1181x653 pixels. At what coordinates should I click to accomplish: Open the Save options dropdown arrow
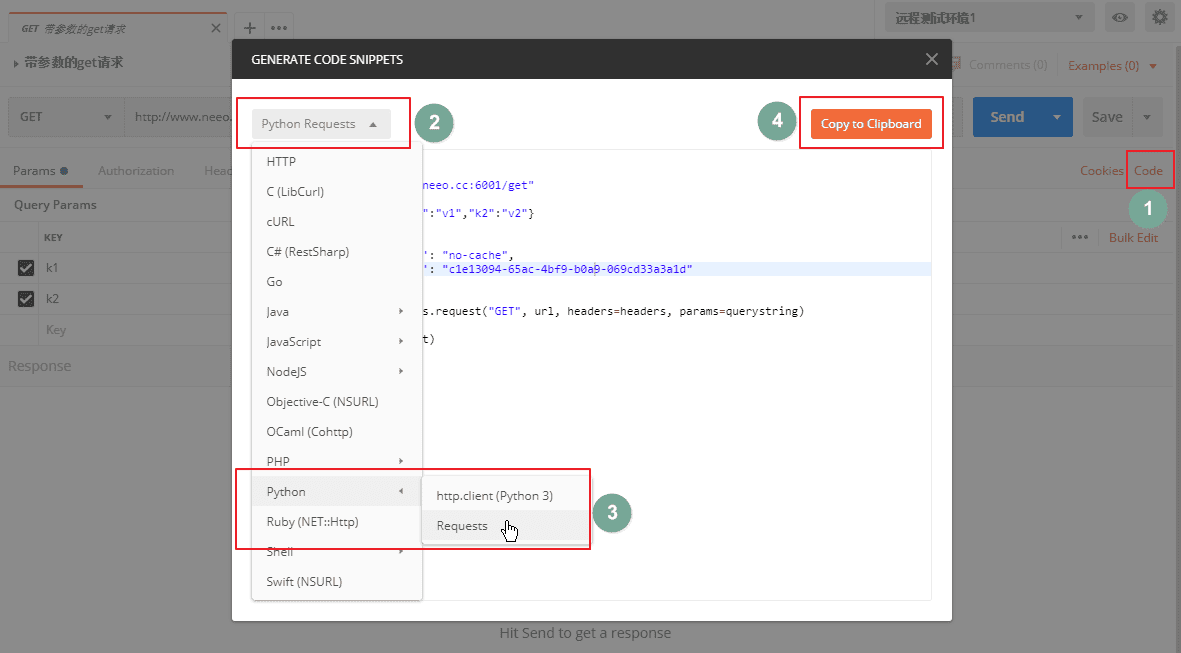tap(1147, 117)
